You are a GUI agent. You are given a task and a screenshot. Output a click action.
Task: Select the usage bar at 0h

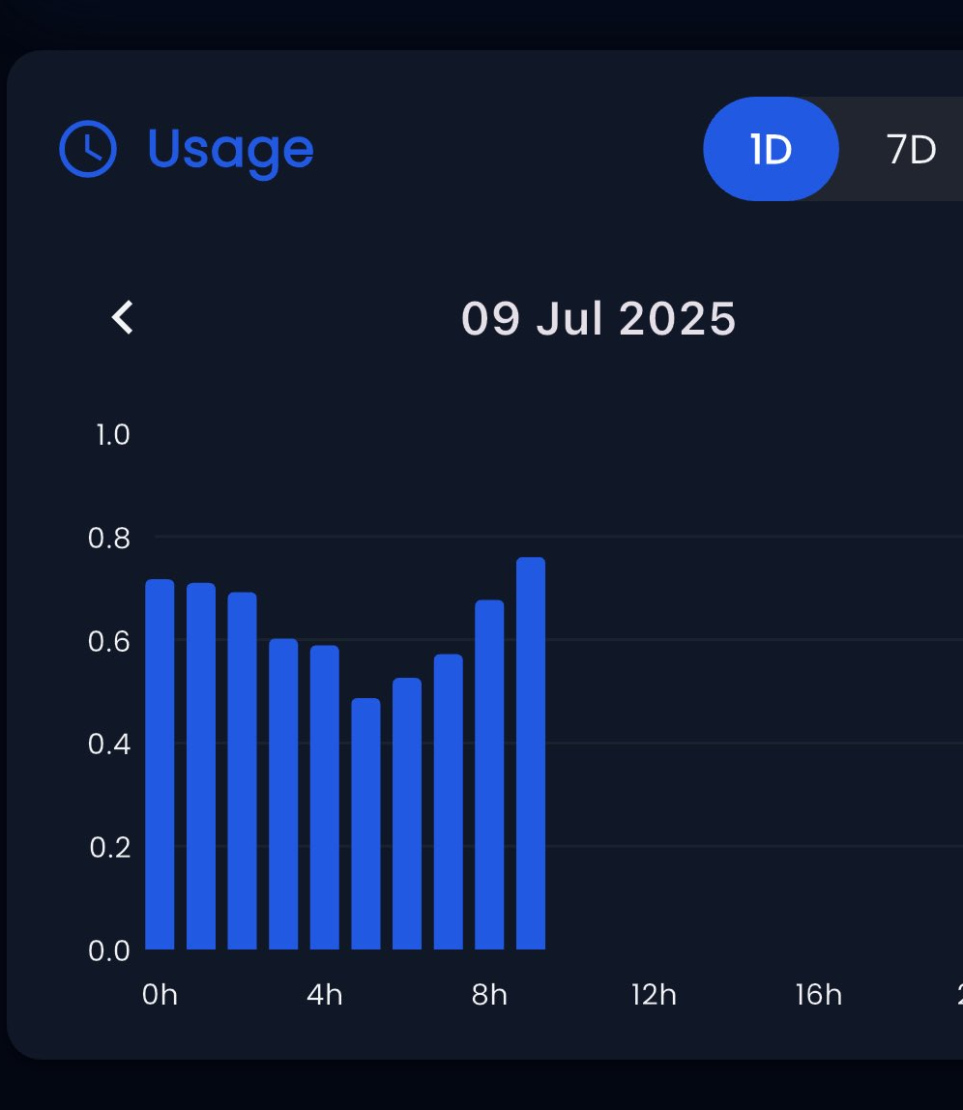tap(160, 765)
